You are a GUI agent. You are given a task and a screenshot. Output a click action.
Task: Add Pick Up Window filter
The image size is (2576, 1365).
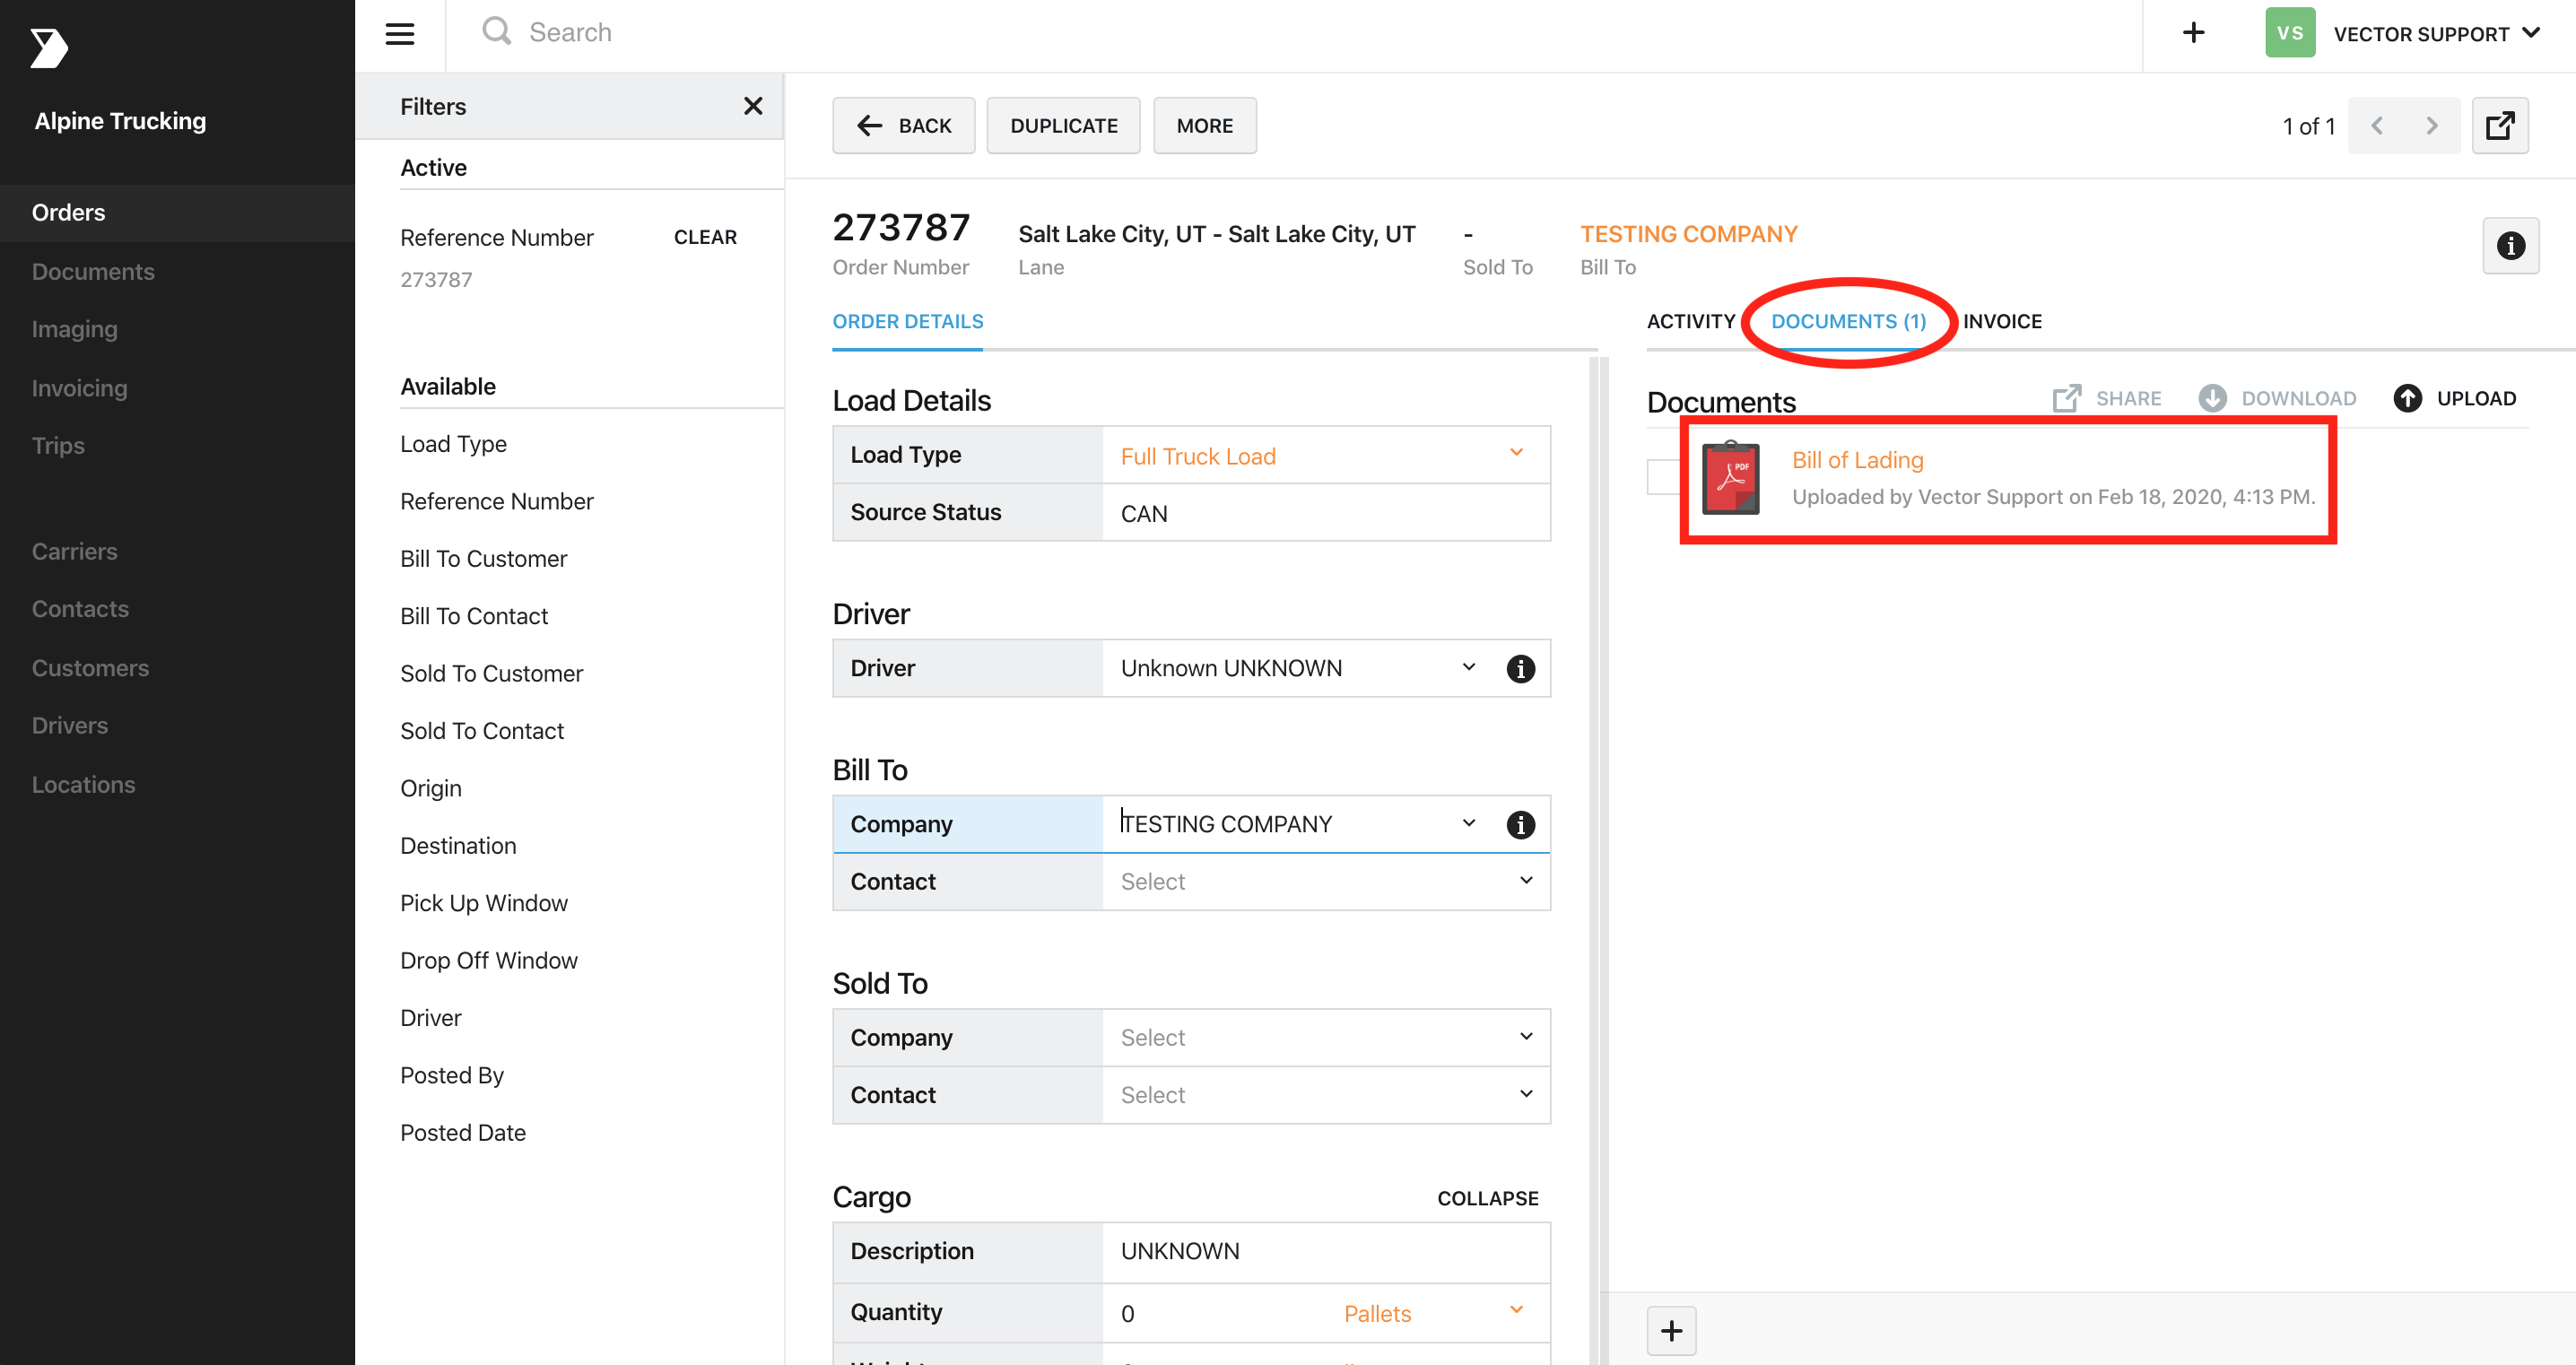[483, 904]
